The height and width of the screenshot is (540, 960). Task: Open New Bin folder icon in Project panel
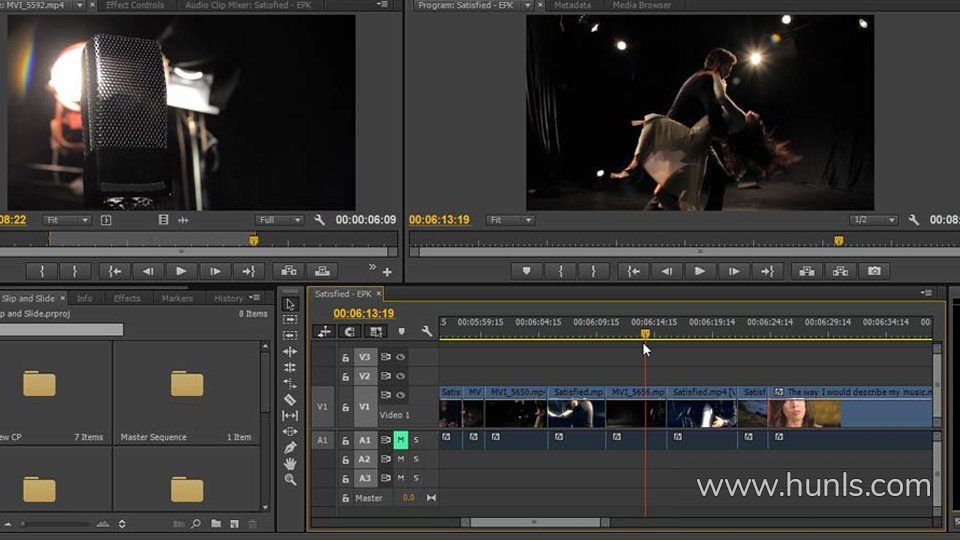pos(216,524)
